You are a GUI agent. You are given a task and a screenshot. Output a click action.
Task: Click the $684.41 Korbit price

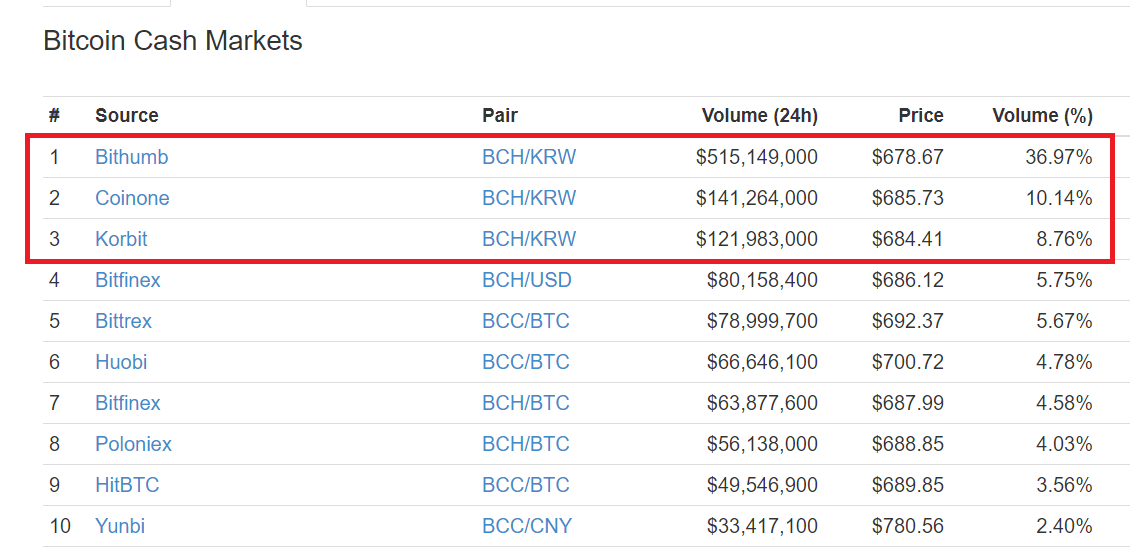point(907,239)
